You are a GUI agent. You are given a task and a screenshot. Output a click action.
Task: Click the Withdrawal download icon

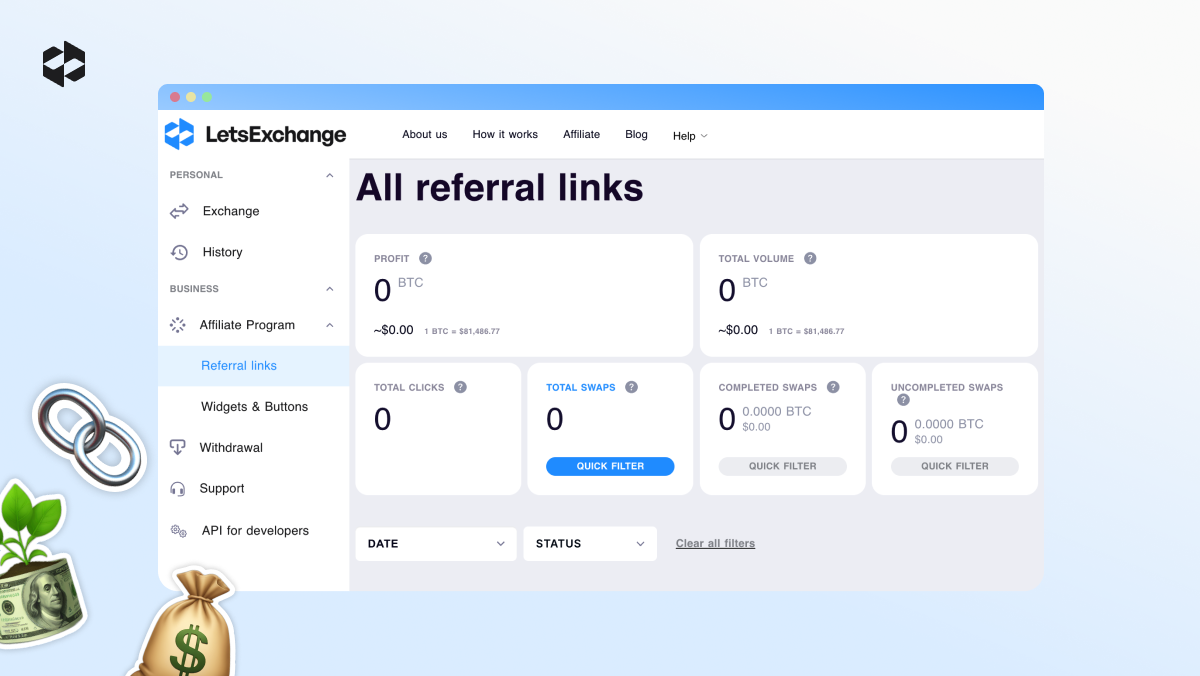(178, 447)
